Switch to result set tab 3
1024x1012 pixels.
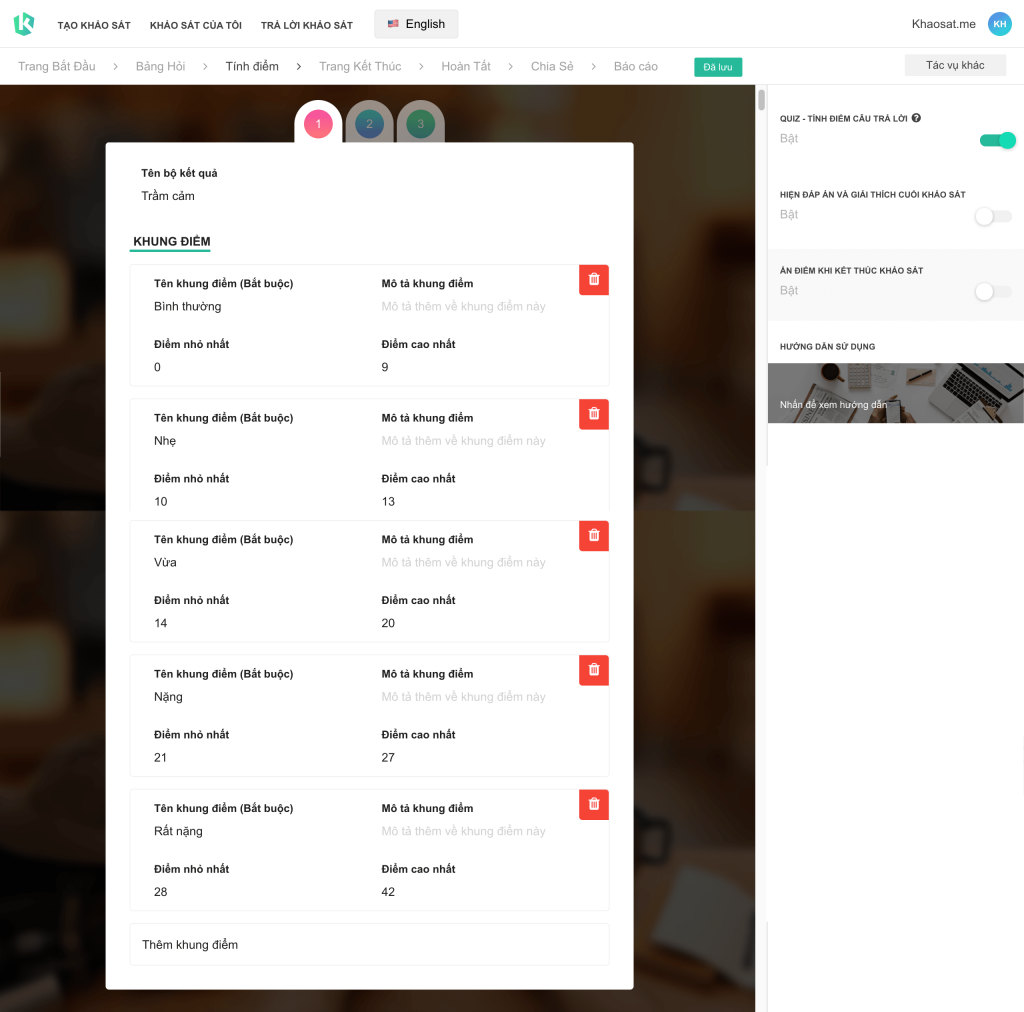tap(421, 123)
